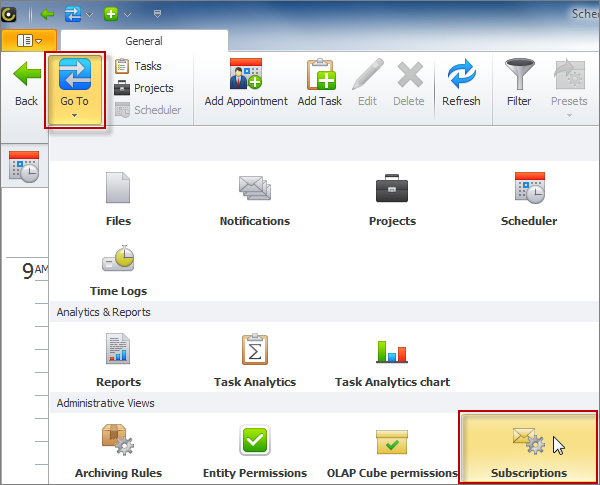
Task: Select the General ribbon tab
Action: (144, 41)
